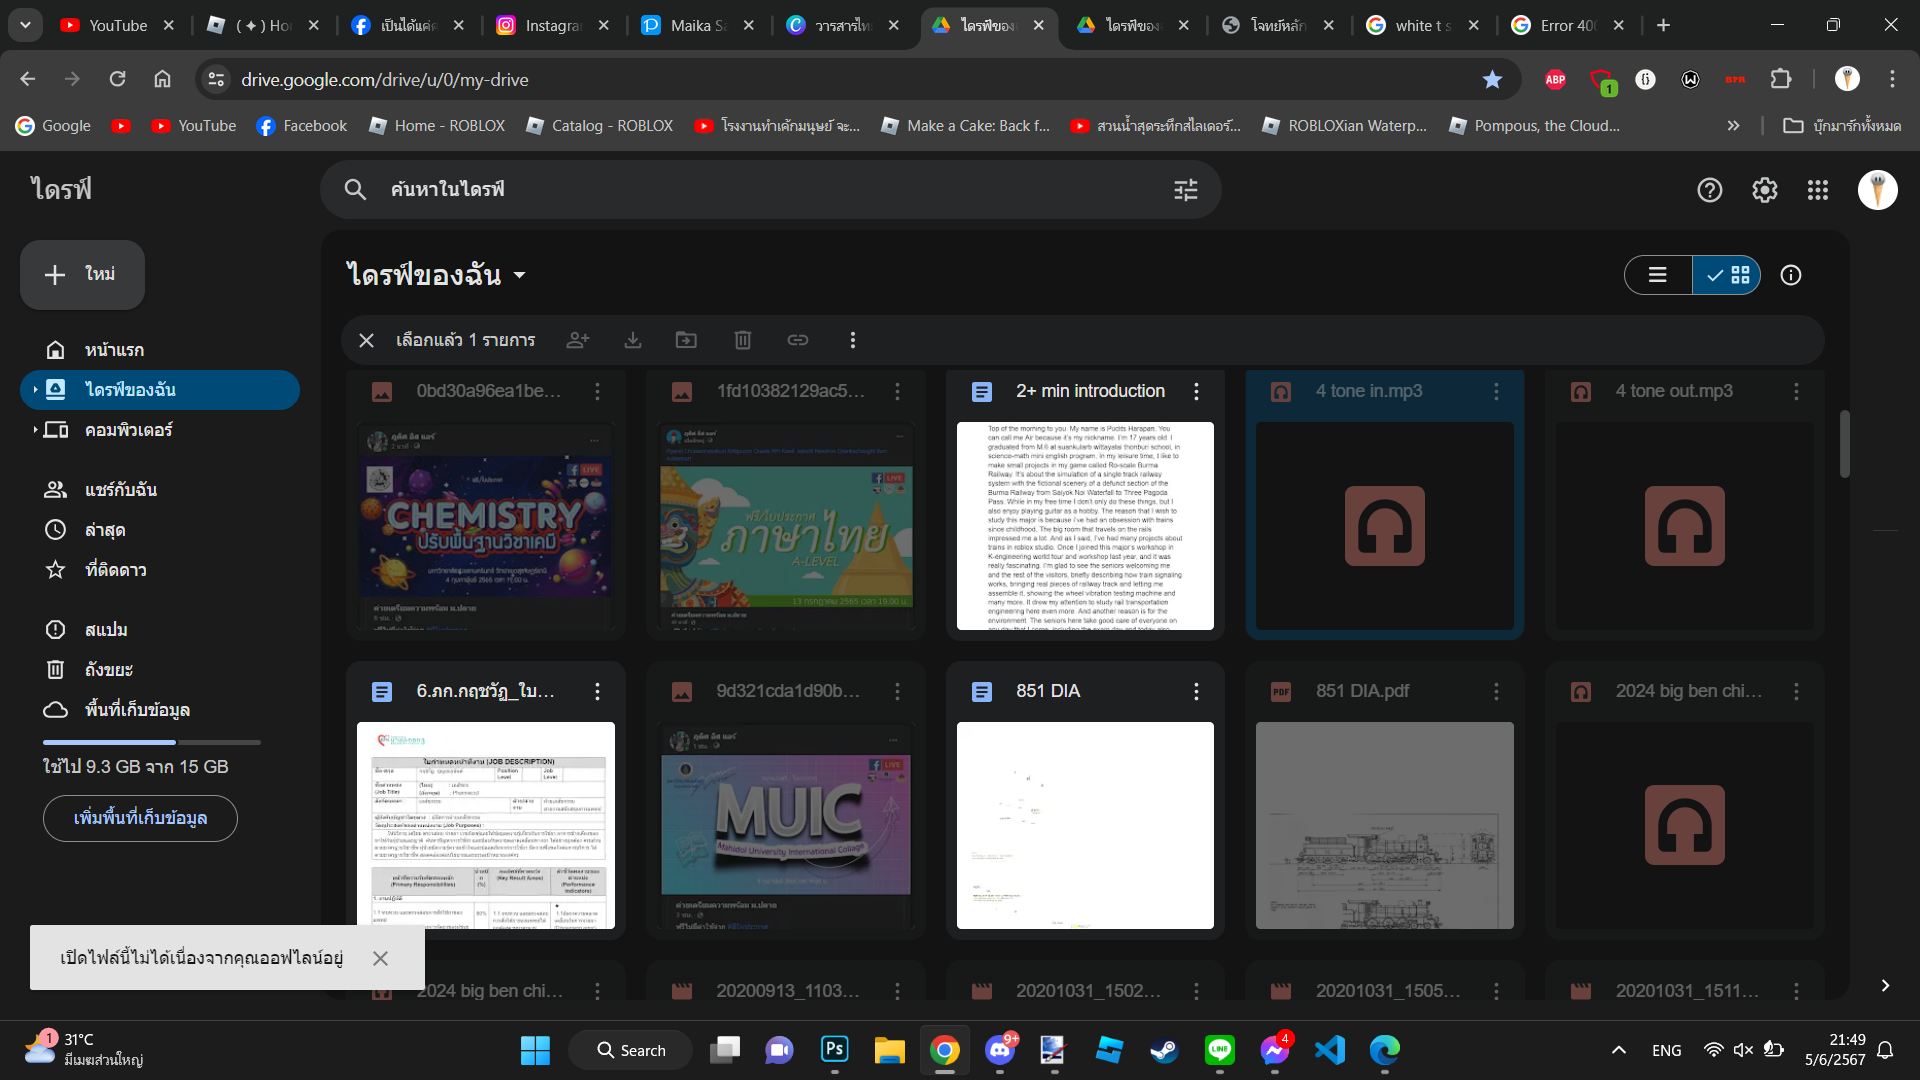1920x1080 pixels.
Task: Open the Windows Start menu
Action: [x=535, y=1050]
